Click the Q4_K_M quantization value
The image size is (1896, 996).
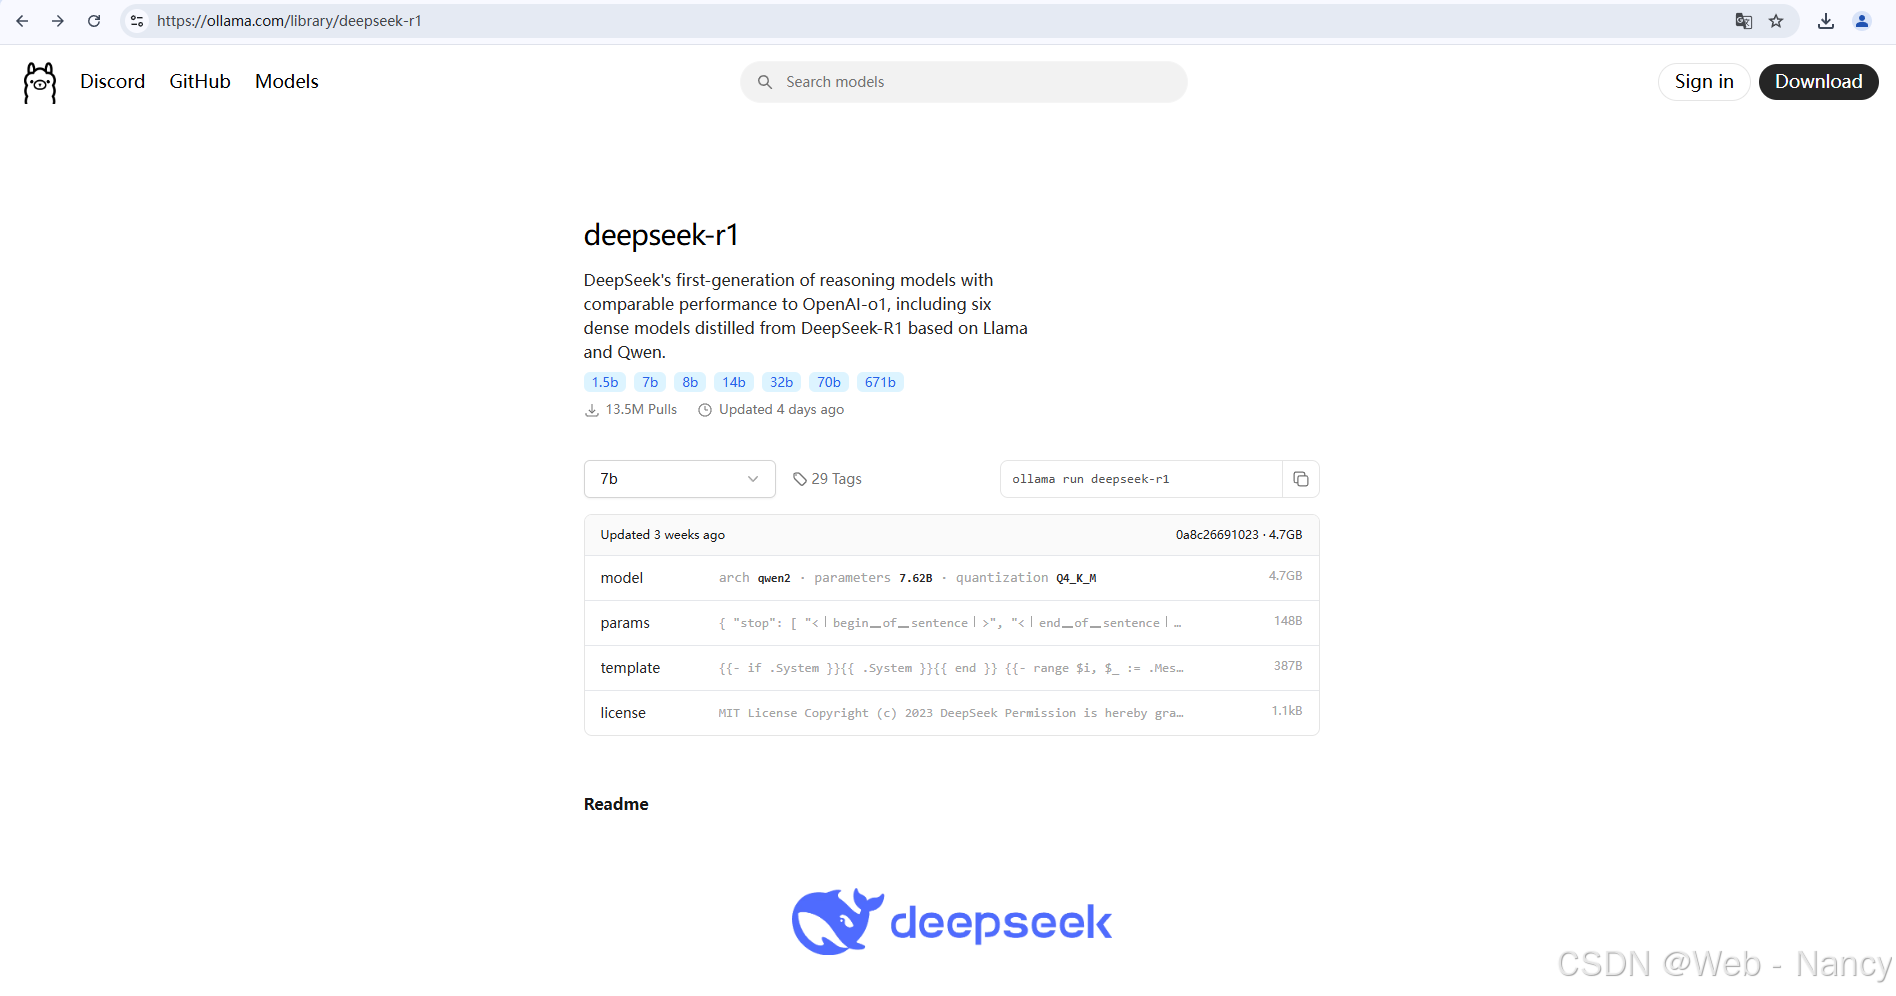pos(1076,578)
